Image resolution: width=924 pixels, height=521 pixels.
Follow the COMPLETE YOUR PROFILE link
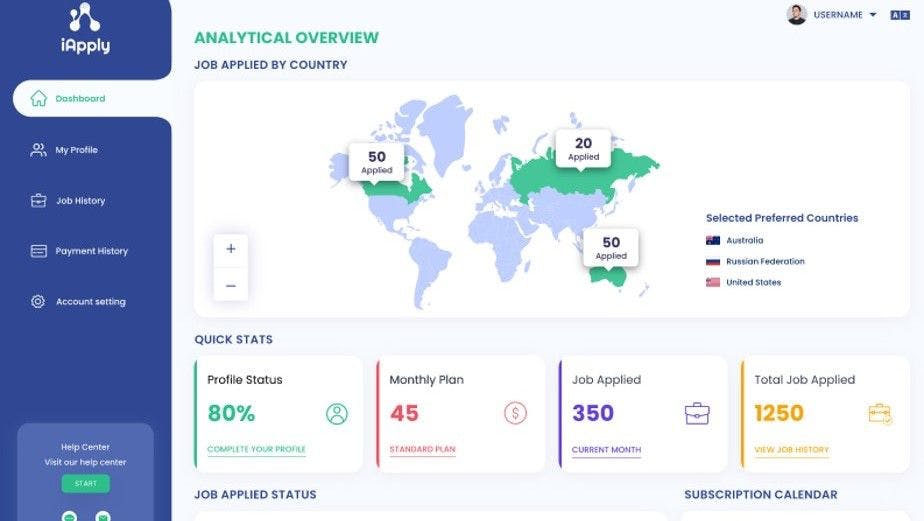[256, 450]
